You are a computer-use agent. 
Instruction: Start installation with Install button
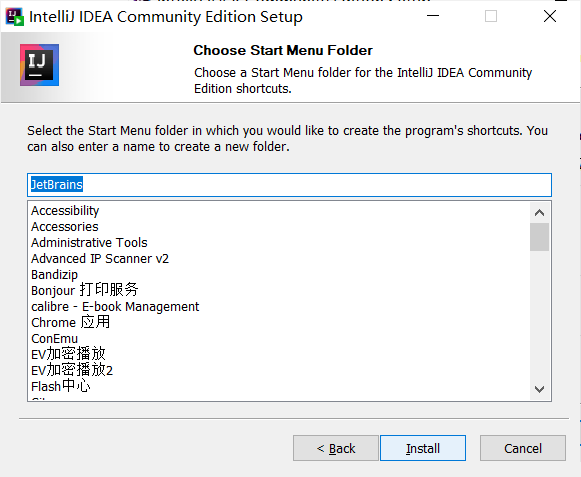pos(423,448)
